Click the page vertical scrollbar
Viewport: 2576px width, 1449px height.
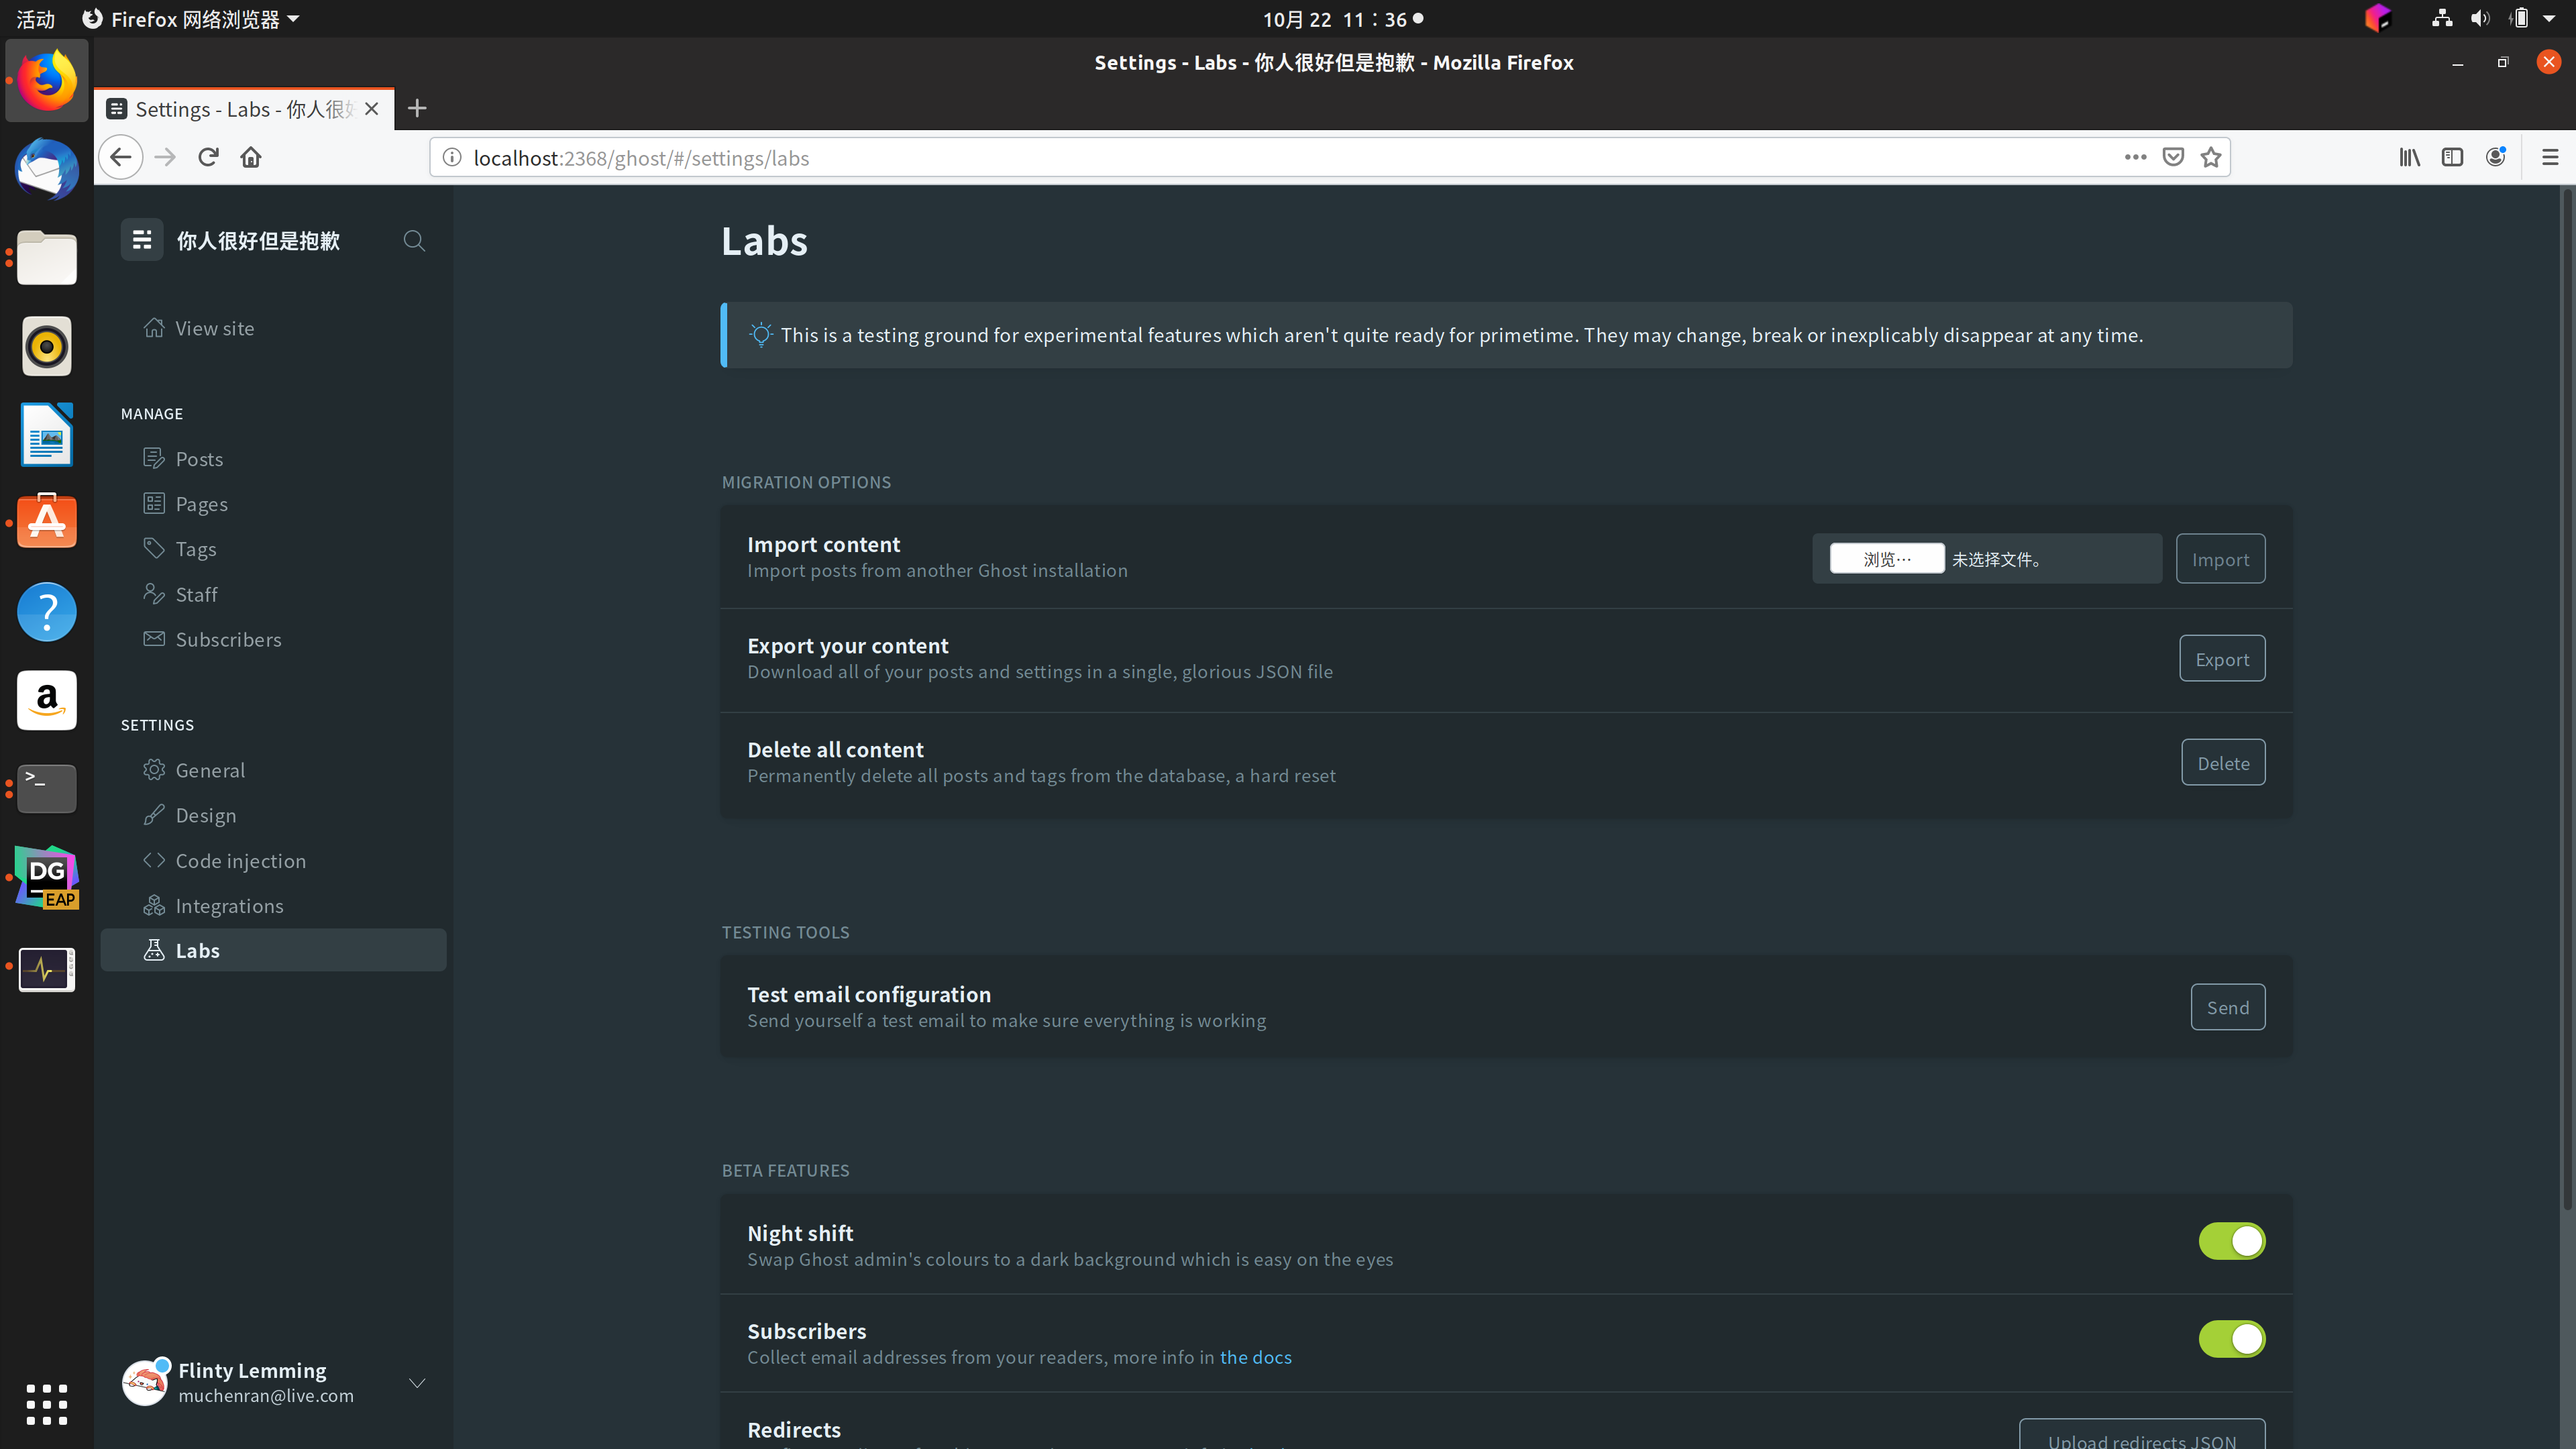tap(2566, 700)
